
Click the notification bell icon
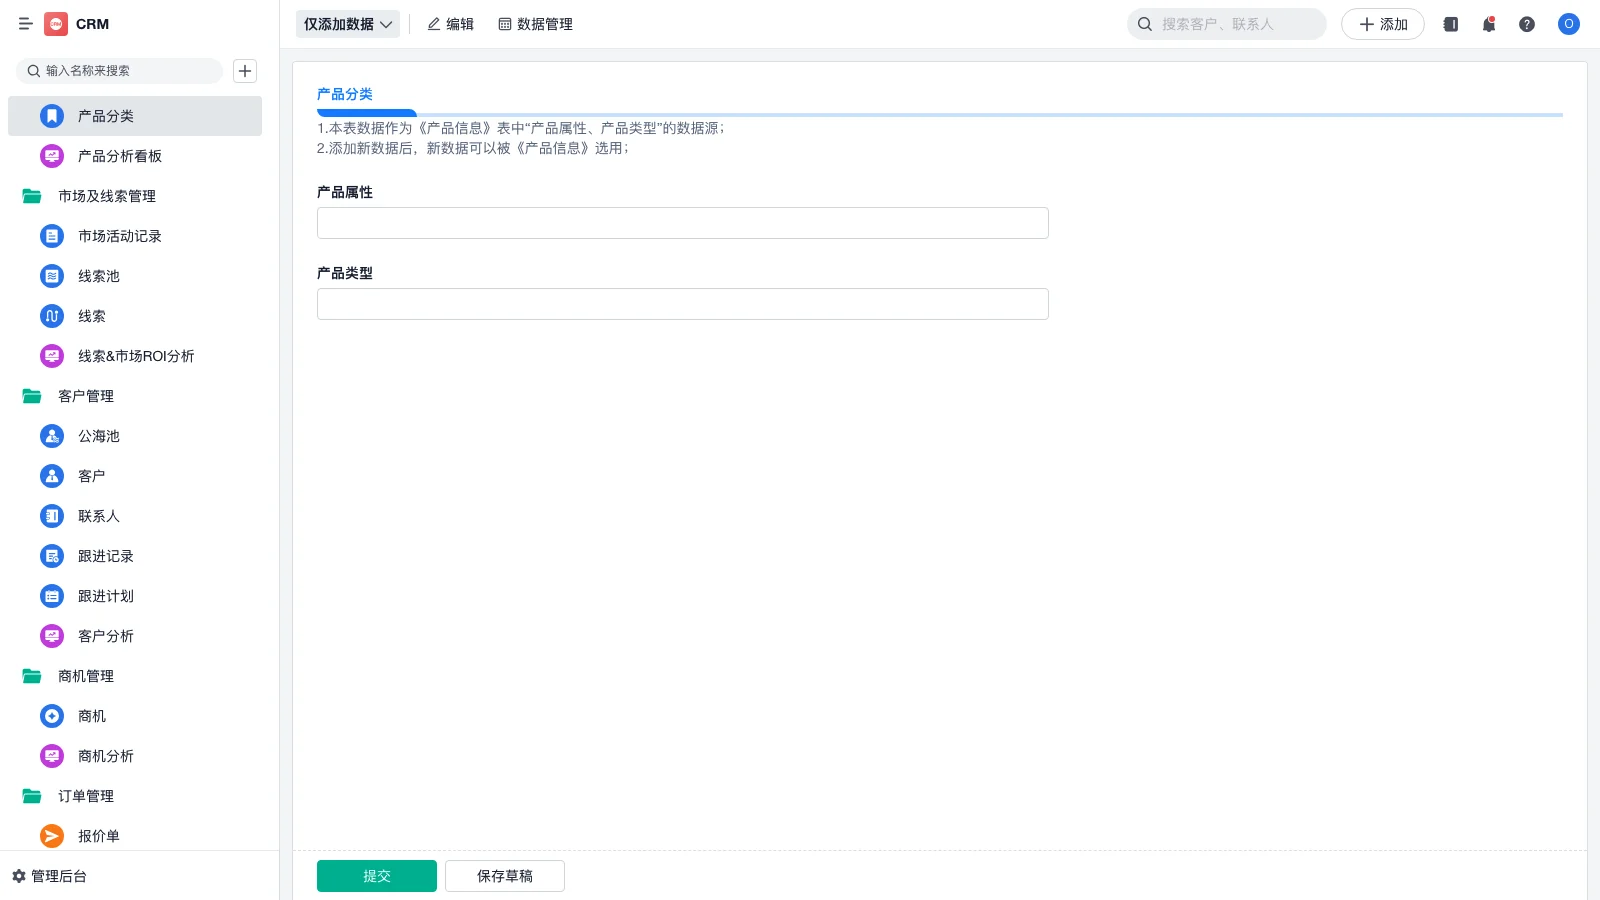(x=1488, y=24)
